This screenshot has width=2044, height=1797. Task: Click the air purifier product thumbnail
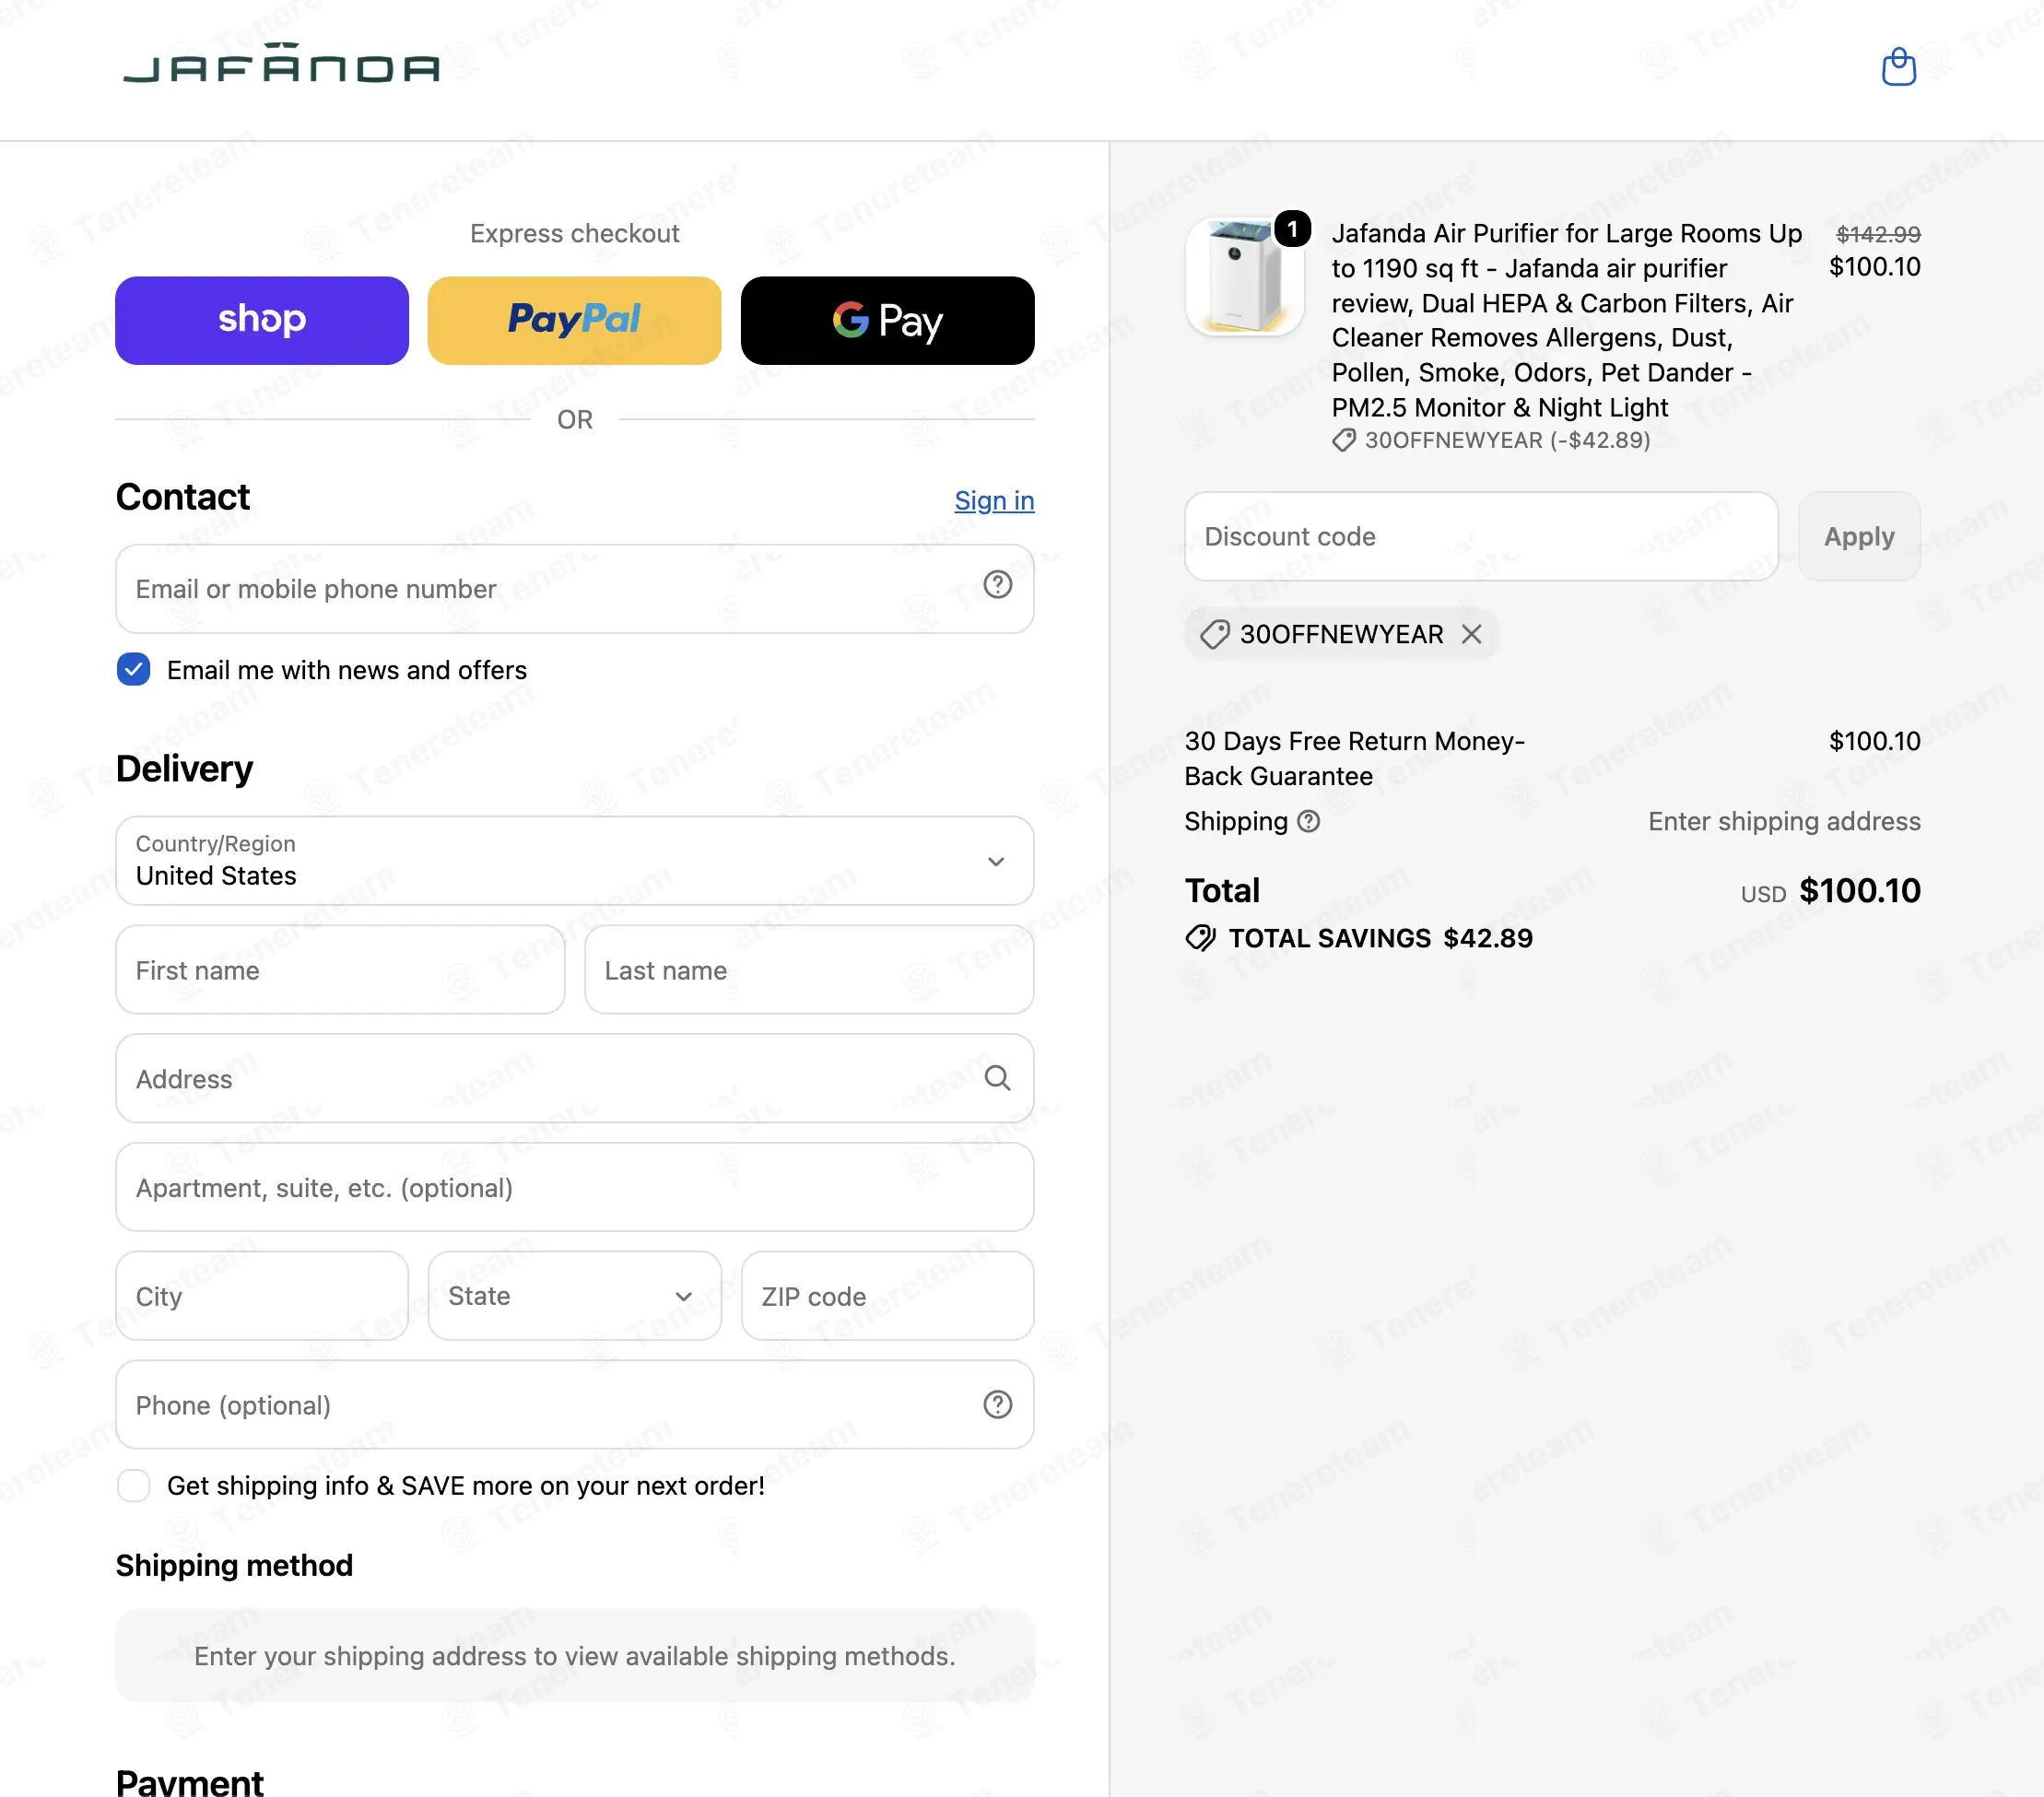point(1244,277)
